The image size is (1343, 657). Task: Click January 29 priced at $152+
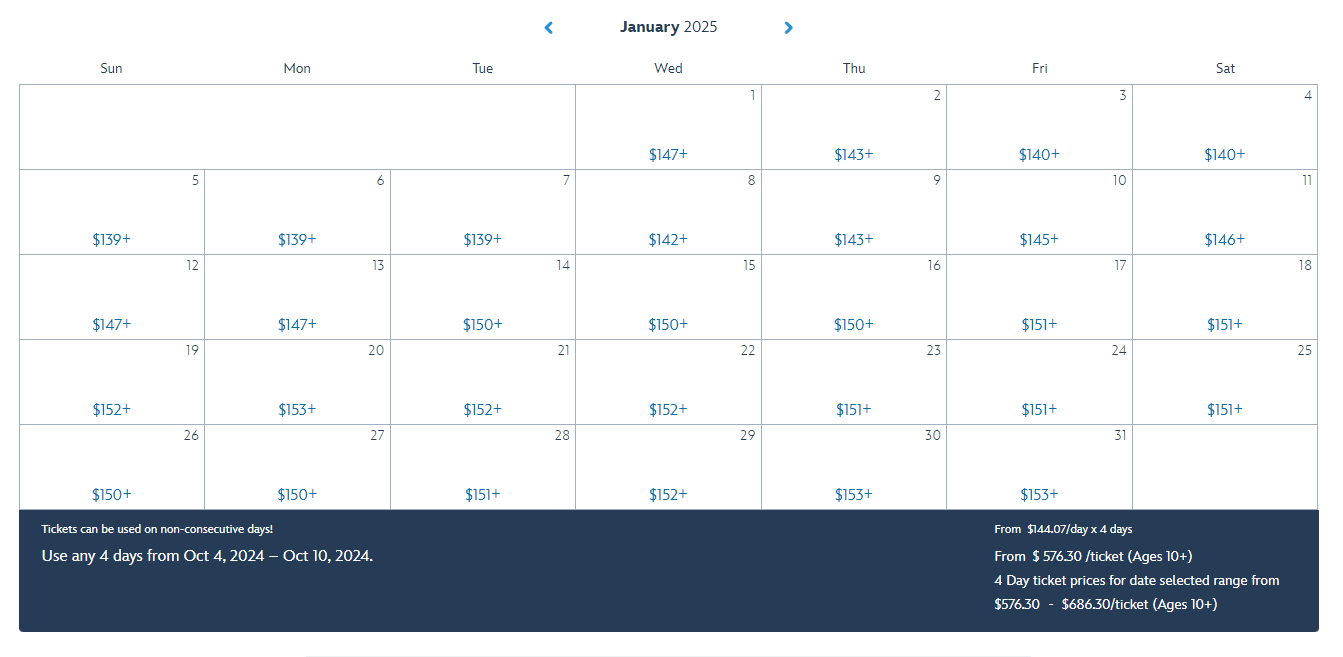pyautogui.click(x=668, y=467)
